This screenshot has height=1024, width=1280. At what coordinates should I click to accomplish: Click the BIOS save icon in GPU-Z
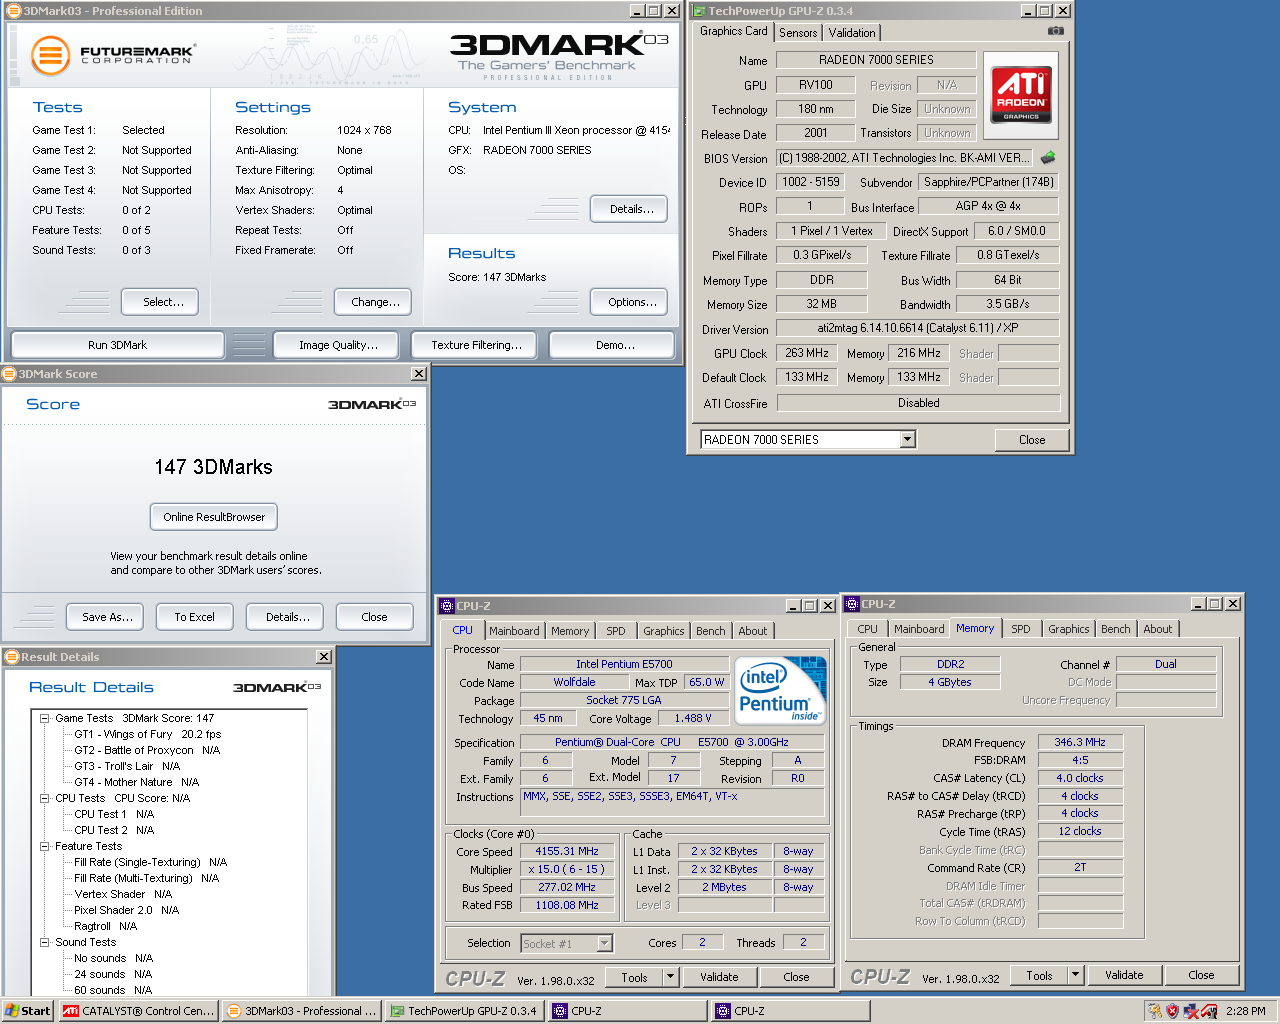1048,157
